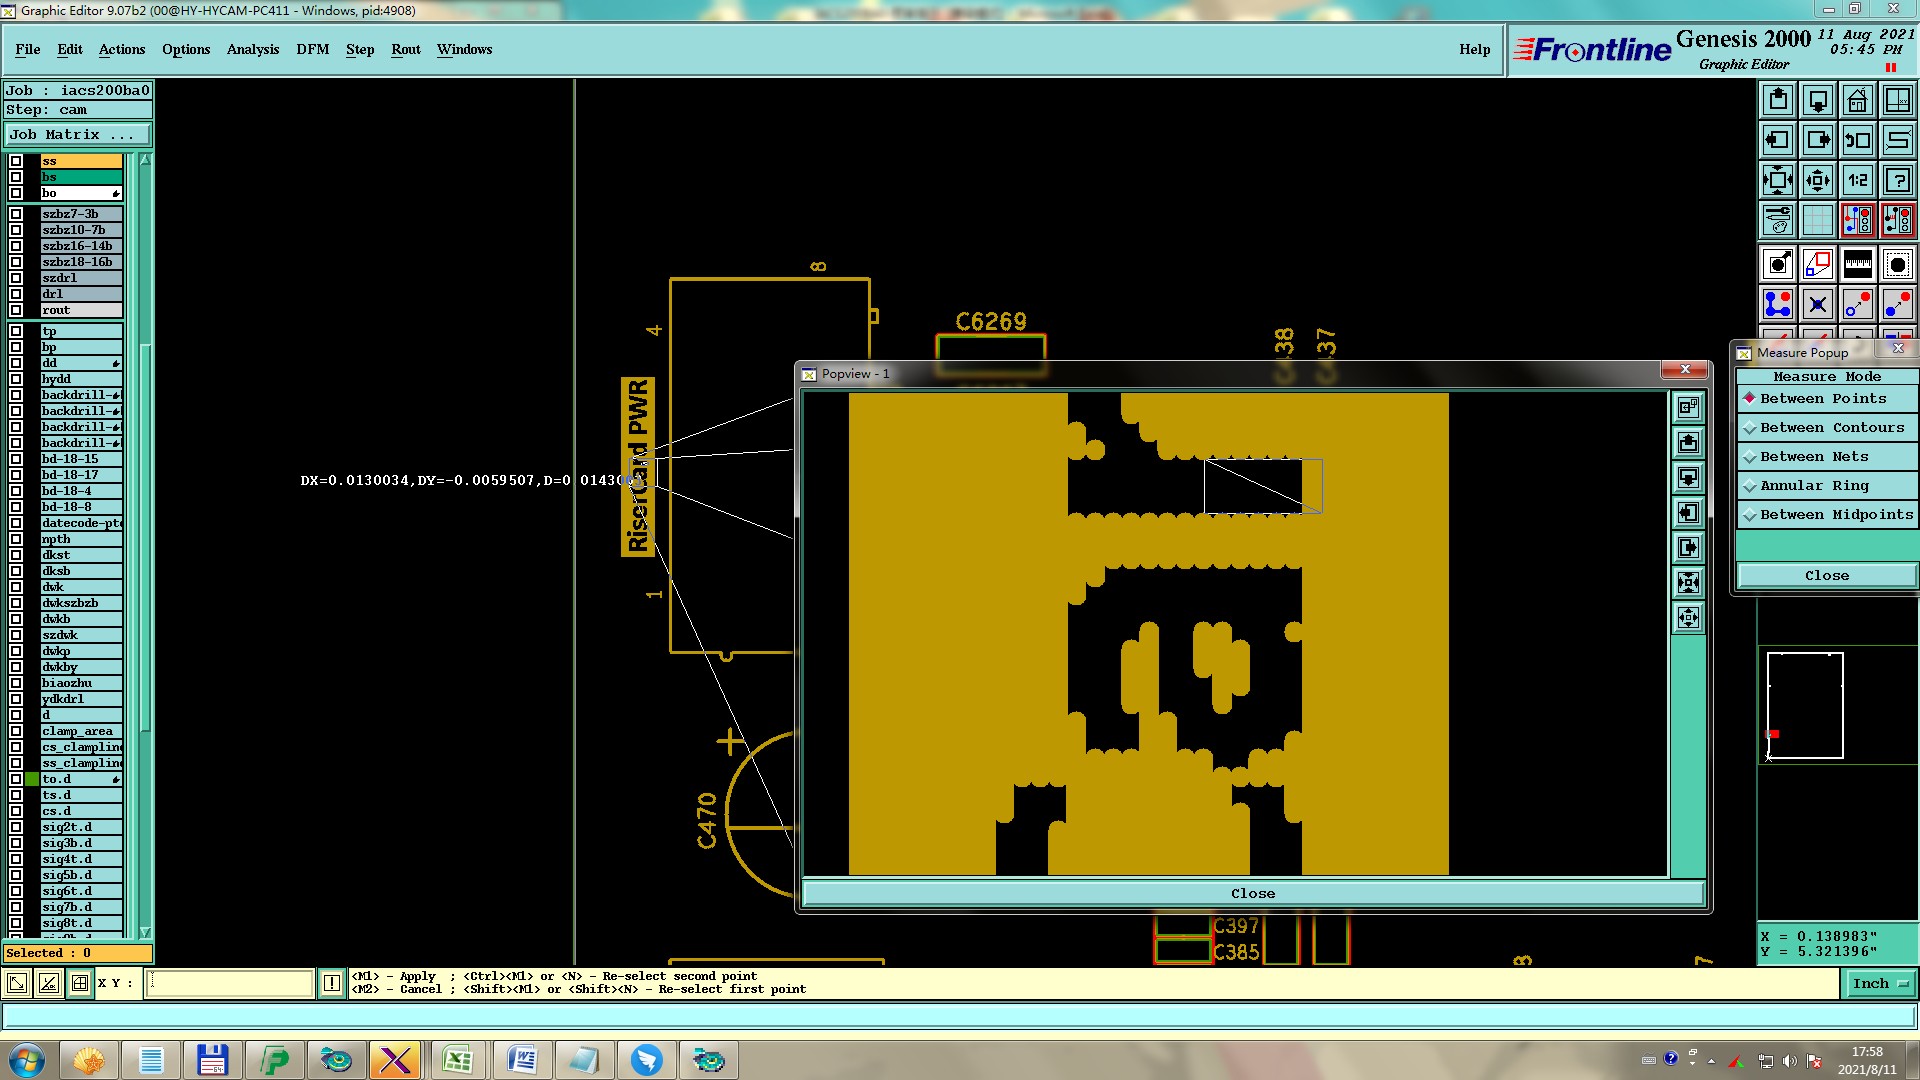Click layer list scroll up arrow
This screenshot has width=1920, height=1080.
(x=145, y=160)
